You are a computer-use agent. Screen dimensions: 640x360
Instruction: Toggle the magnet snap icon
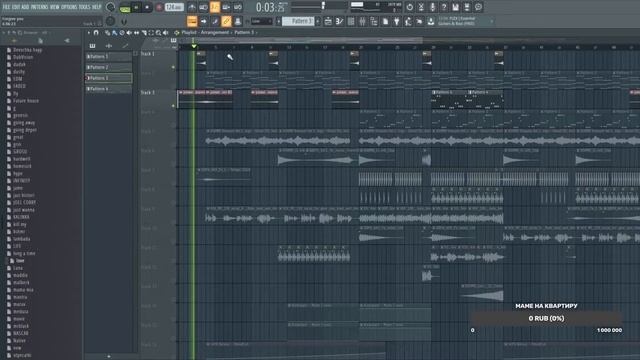pyautogui.click(x=96, y=33)
